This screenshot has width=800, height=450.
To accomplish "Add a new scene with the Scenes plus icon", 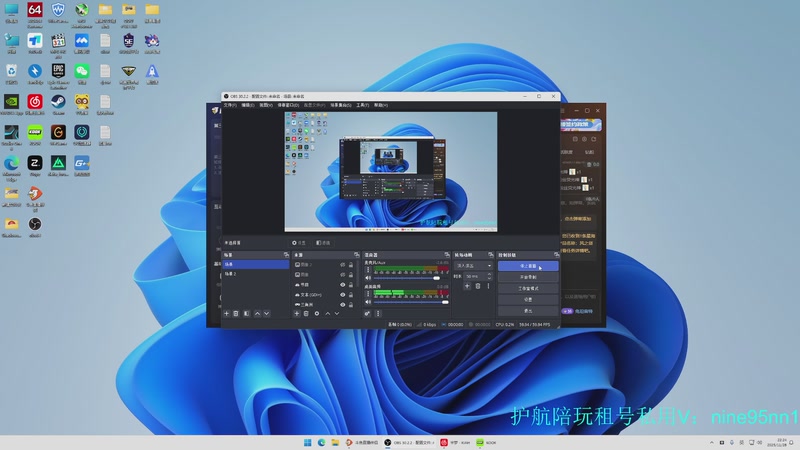I will 227,313.
